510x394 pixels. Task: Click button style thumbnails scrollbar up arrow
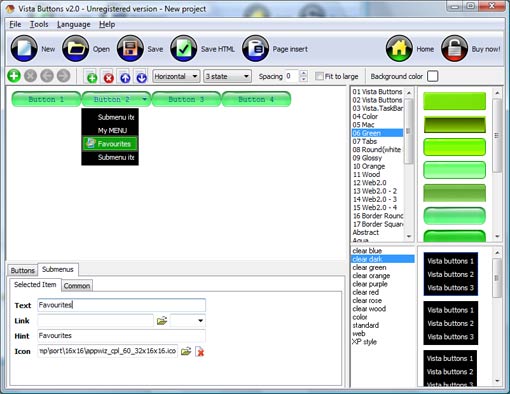click(497, 93)
